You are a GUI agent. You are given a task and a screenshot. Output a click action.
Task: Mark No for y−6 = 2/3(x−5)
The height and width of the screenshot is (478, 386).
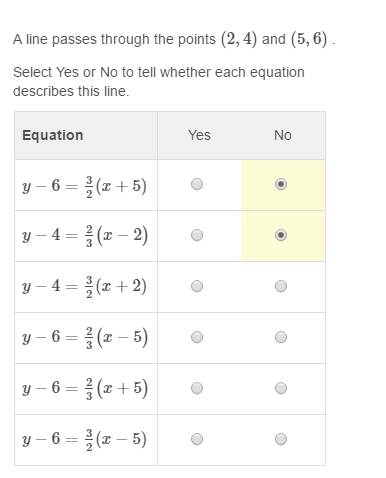tap(281, 337)
